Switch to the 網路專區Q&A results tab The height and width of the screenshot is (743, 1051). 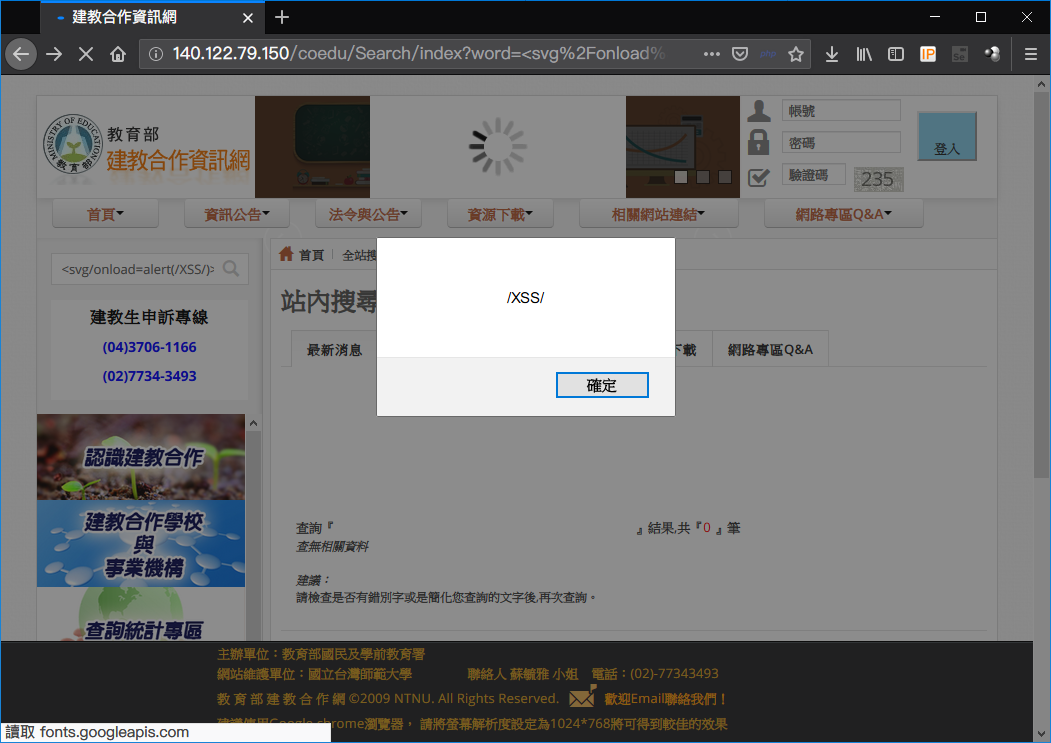tap(770, 349)
